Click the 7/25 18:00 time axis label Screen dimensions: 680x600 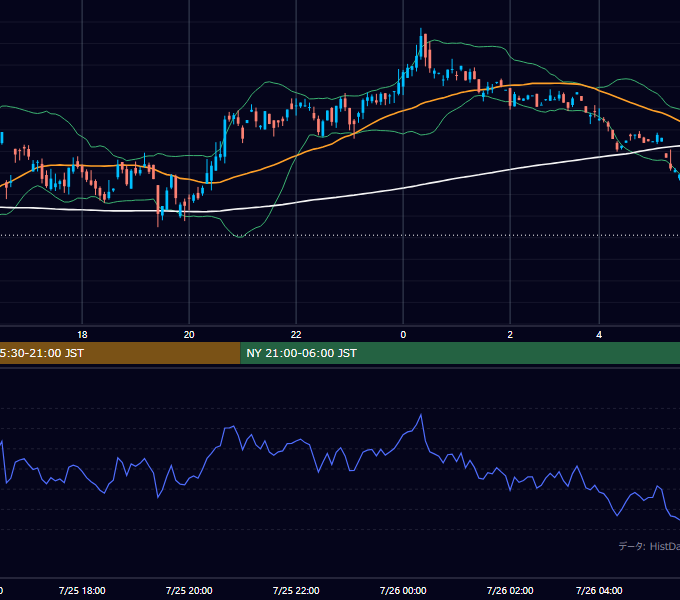pos(82,590)
